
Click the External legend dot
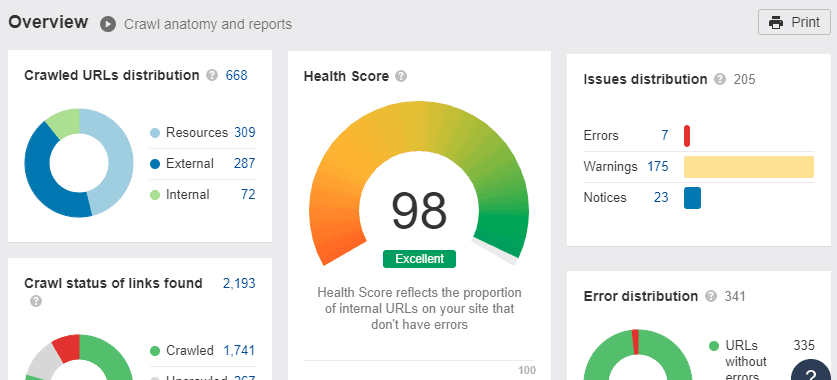click(x=155, y=164)
